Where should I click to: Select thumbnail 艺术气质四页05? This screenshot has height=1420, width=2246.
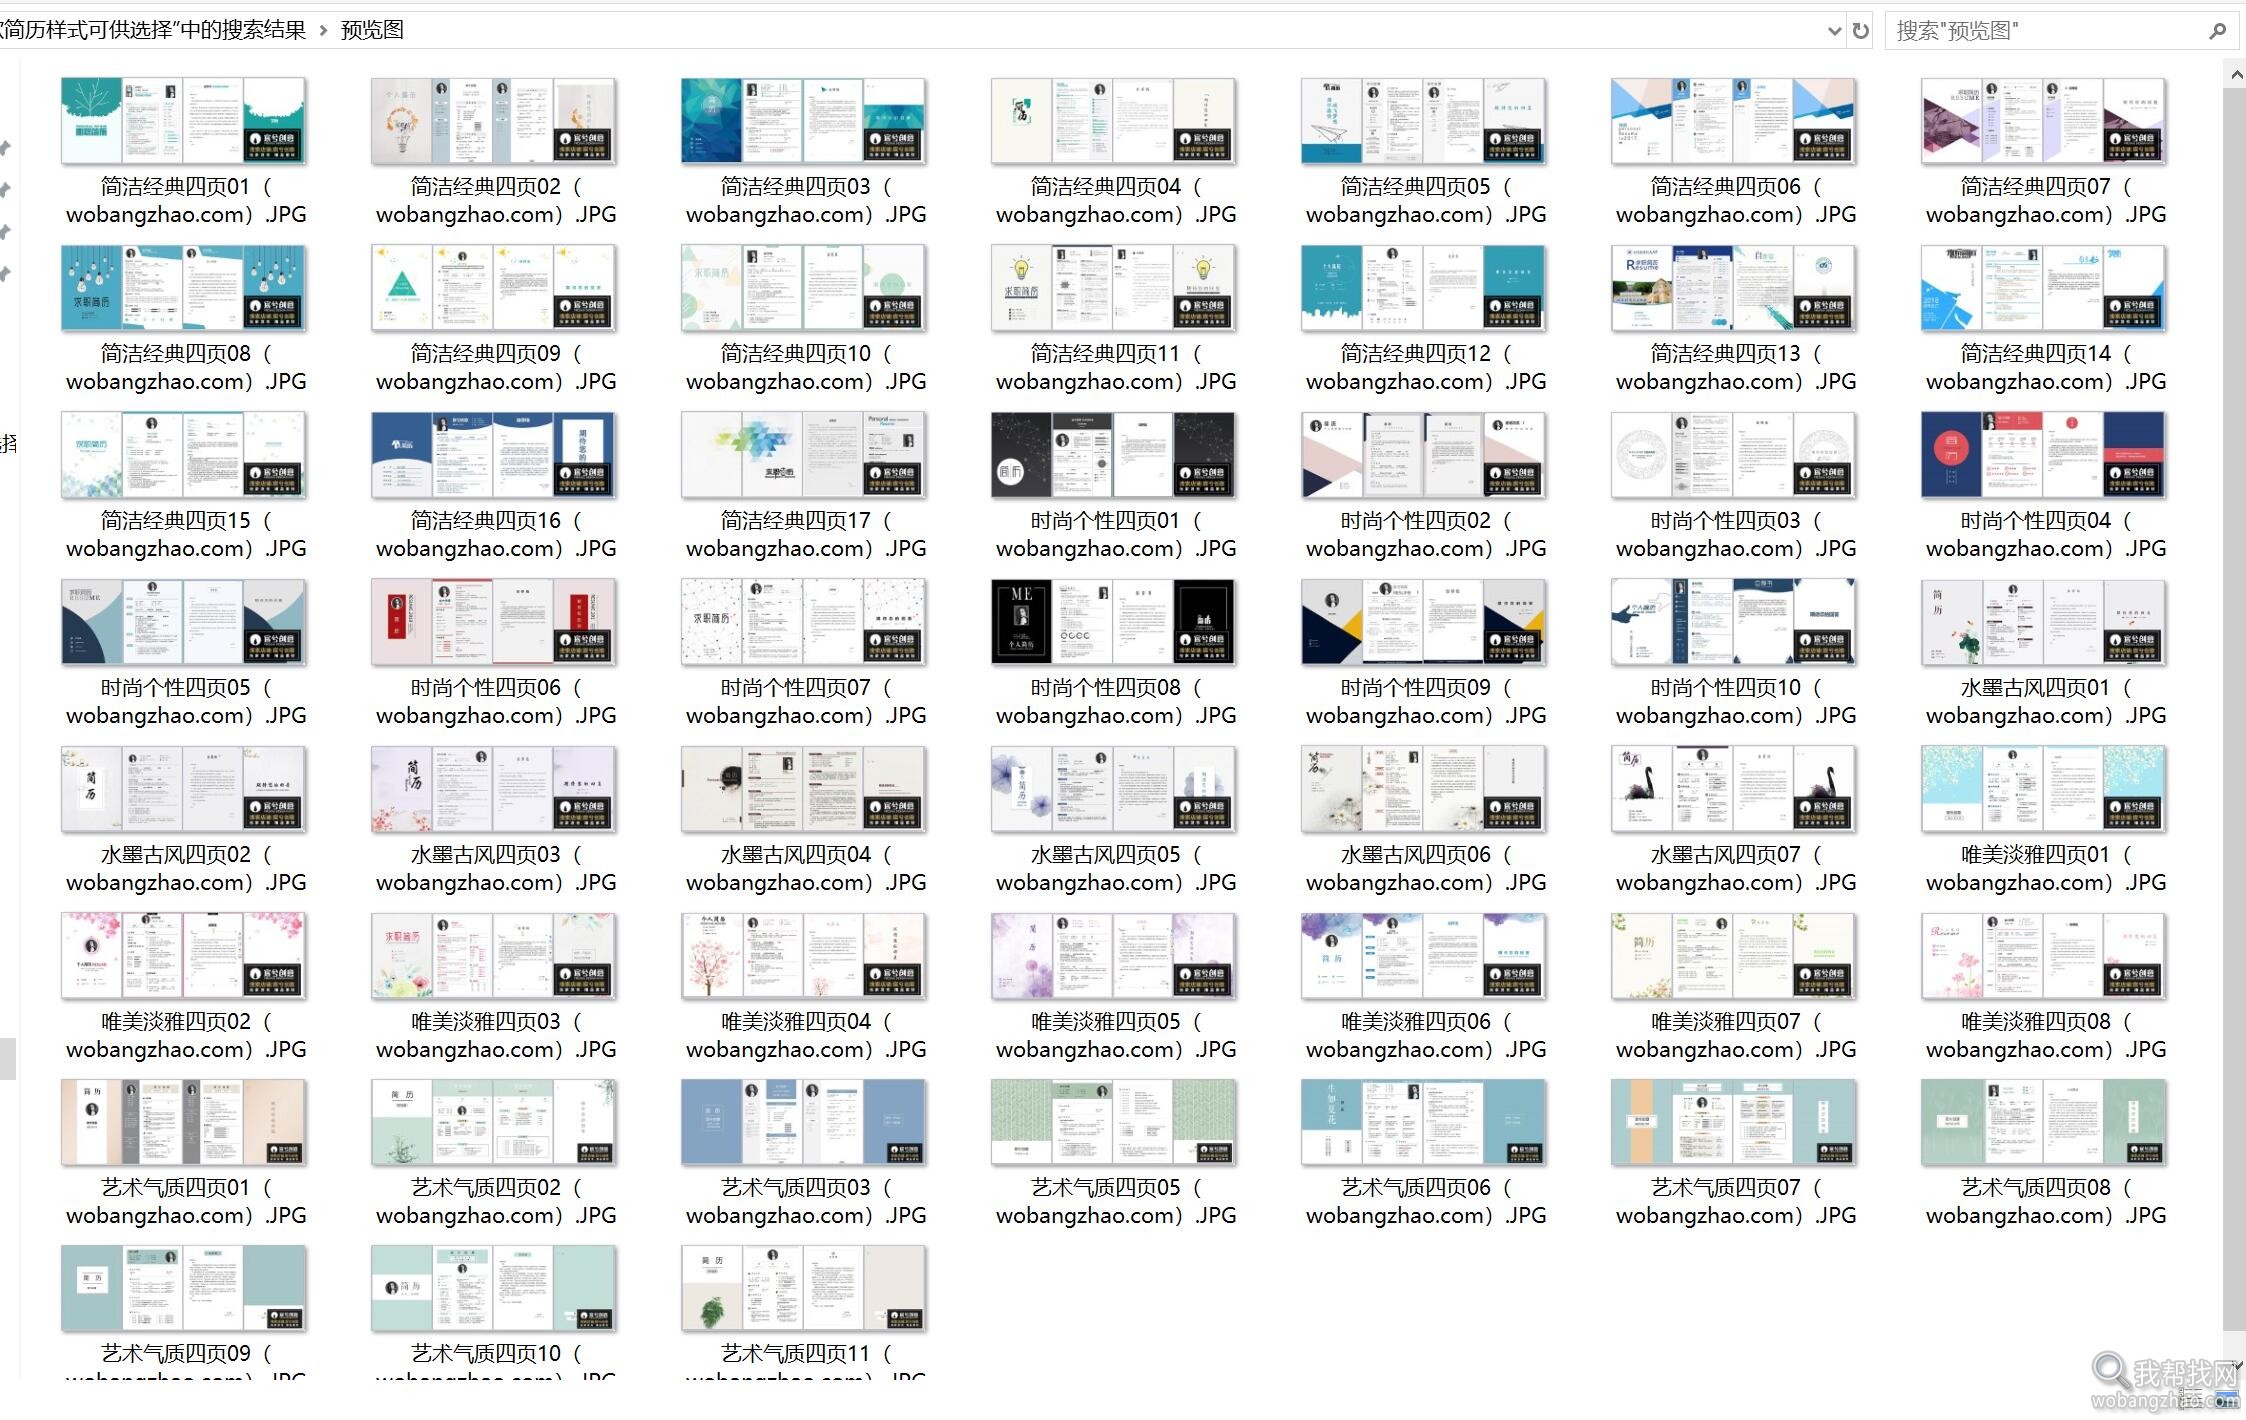pos(1114,1122)
